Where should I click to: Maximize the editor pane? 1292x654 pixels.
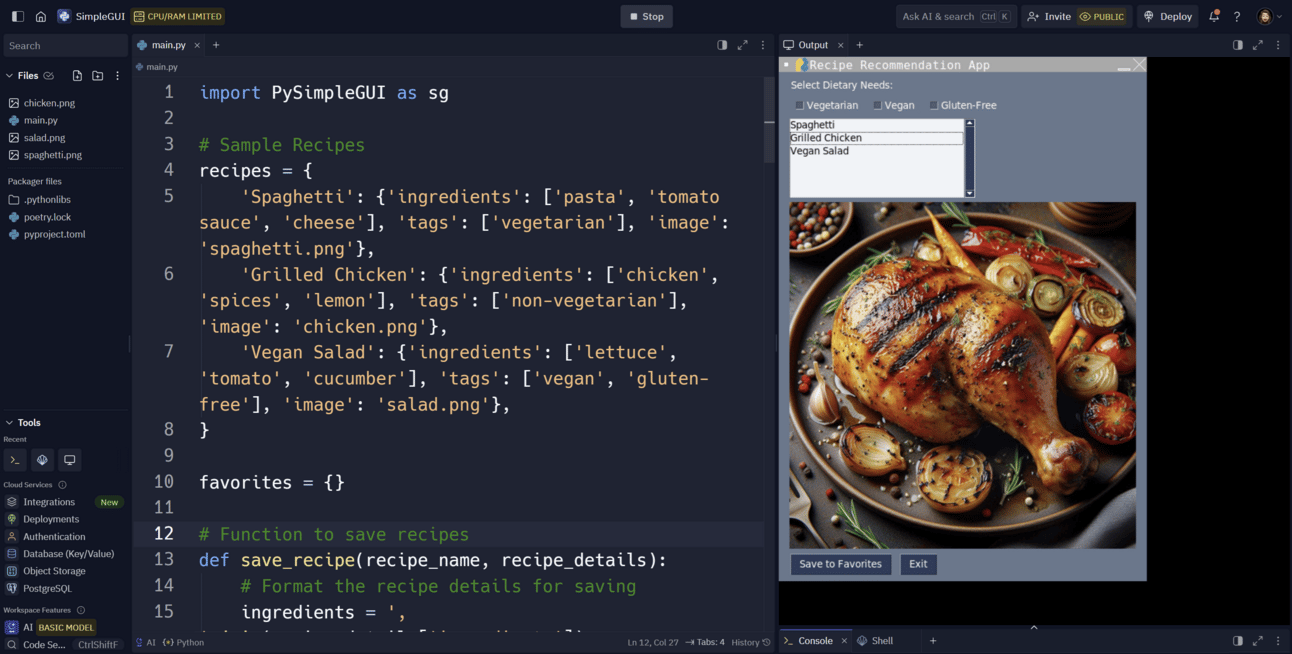click(742, 45)
